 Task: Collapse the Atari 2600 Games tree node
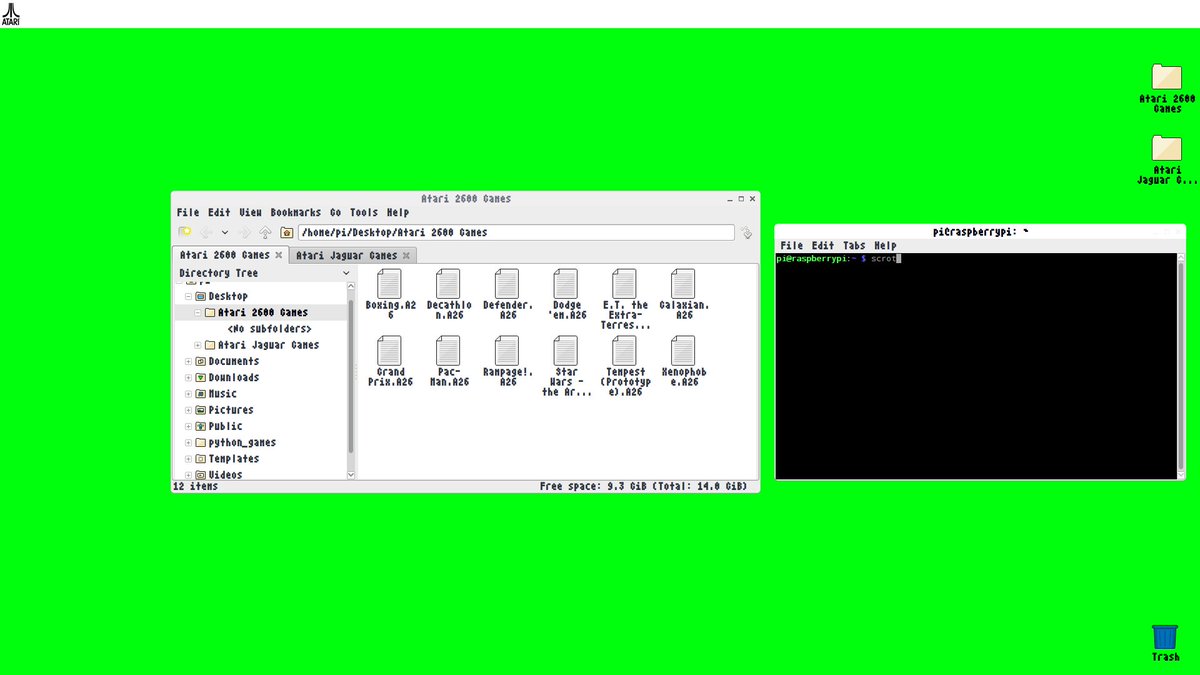tap(198, 313)
